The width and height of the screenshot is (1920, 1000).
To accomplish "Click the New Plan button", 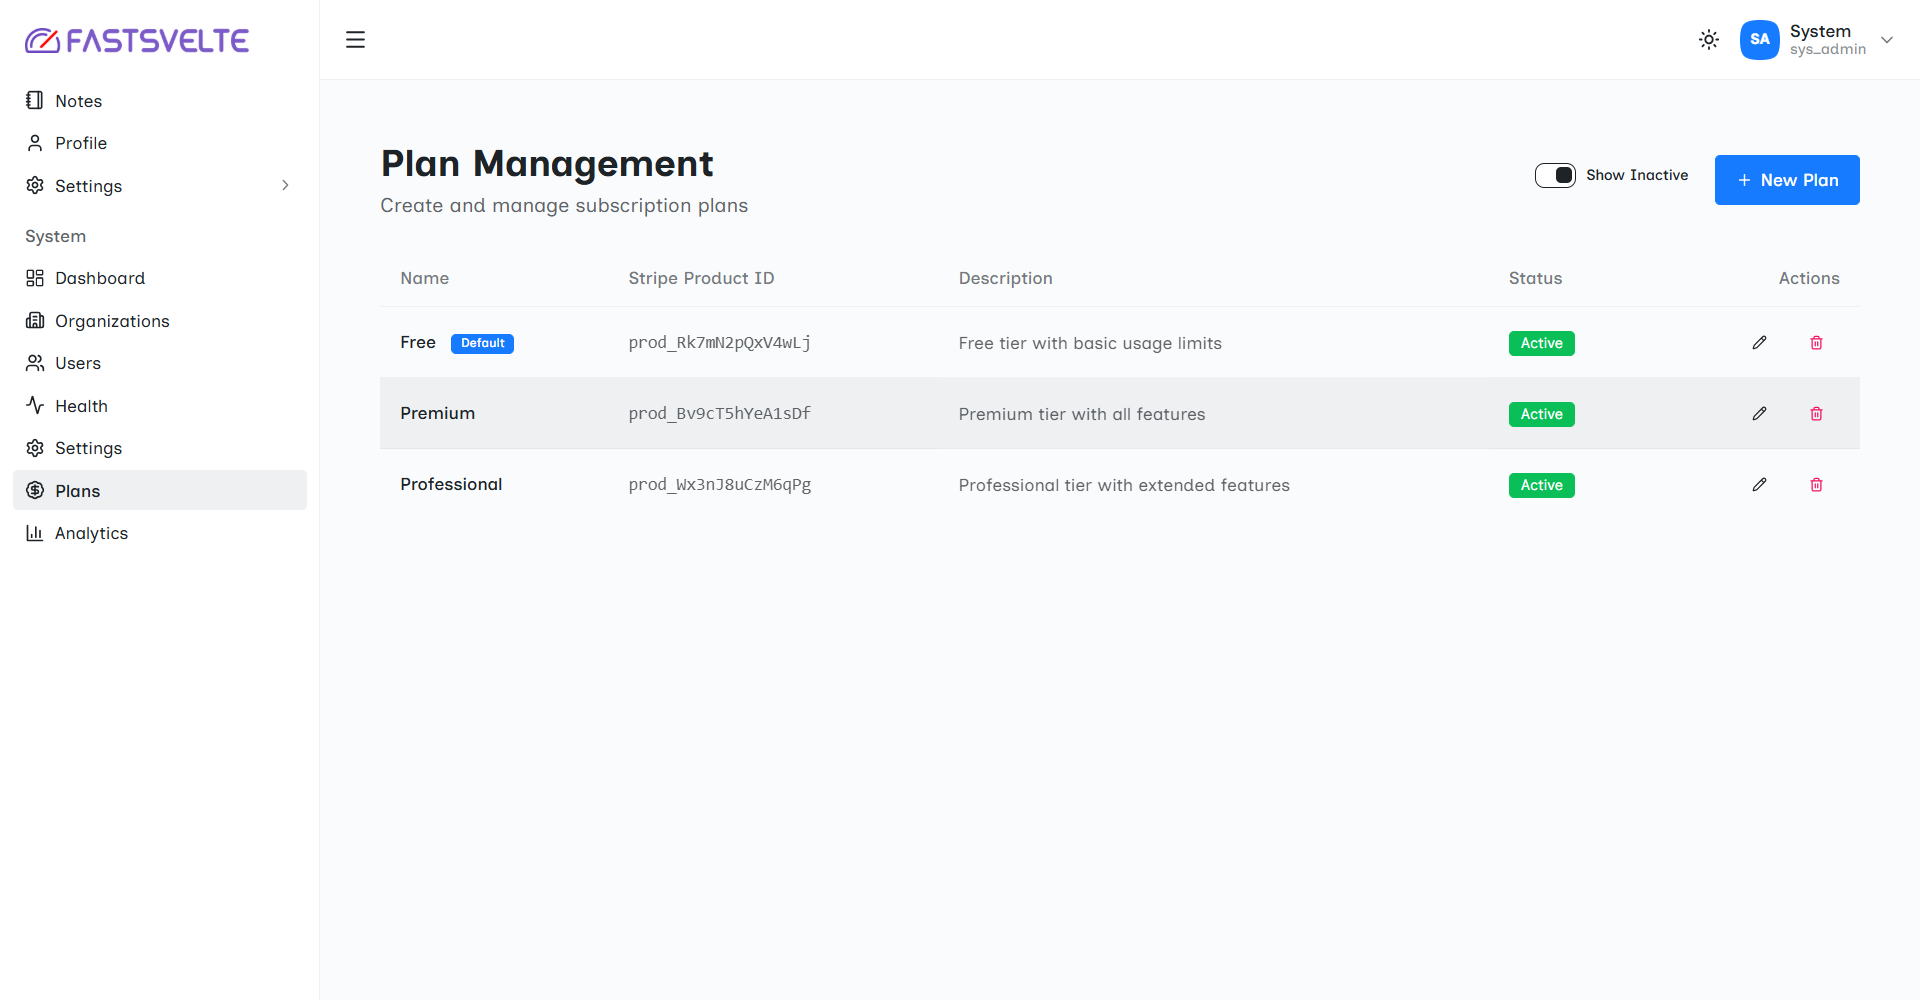I will coord(1787,180).
